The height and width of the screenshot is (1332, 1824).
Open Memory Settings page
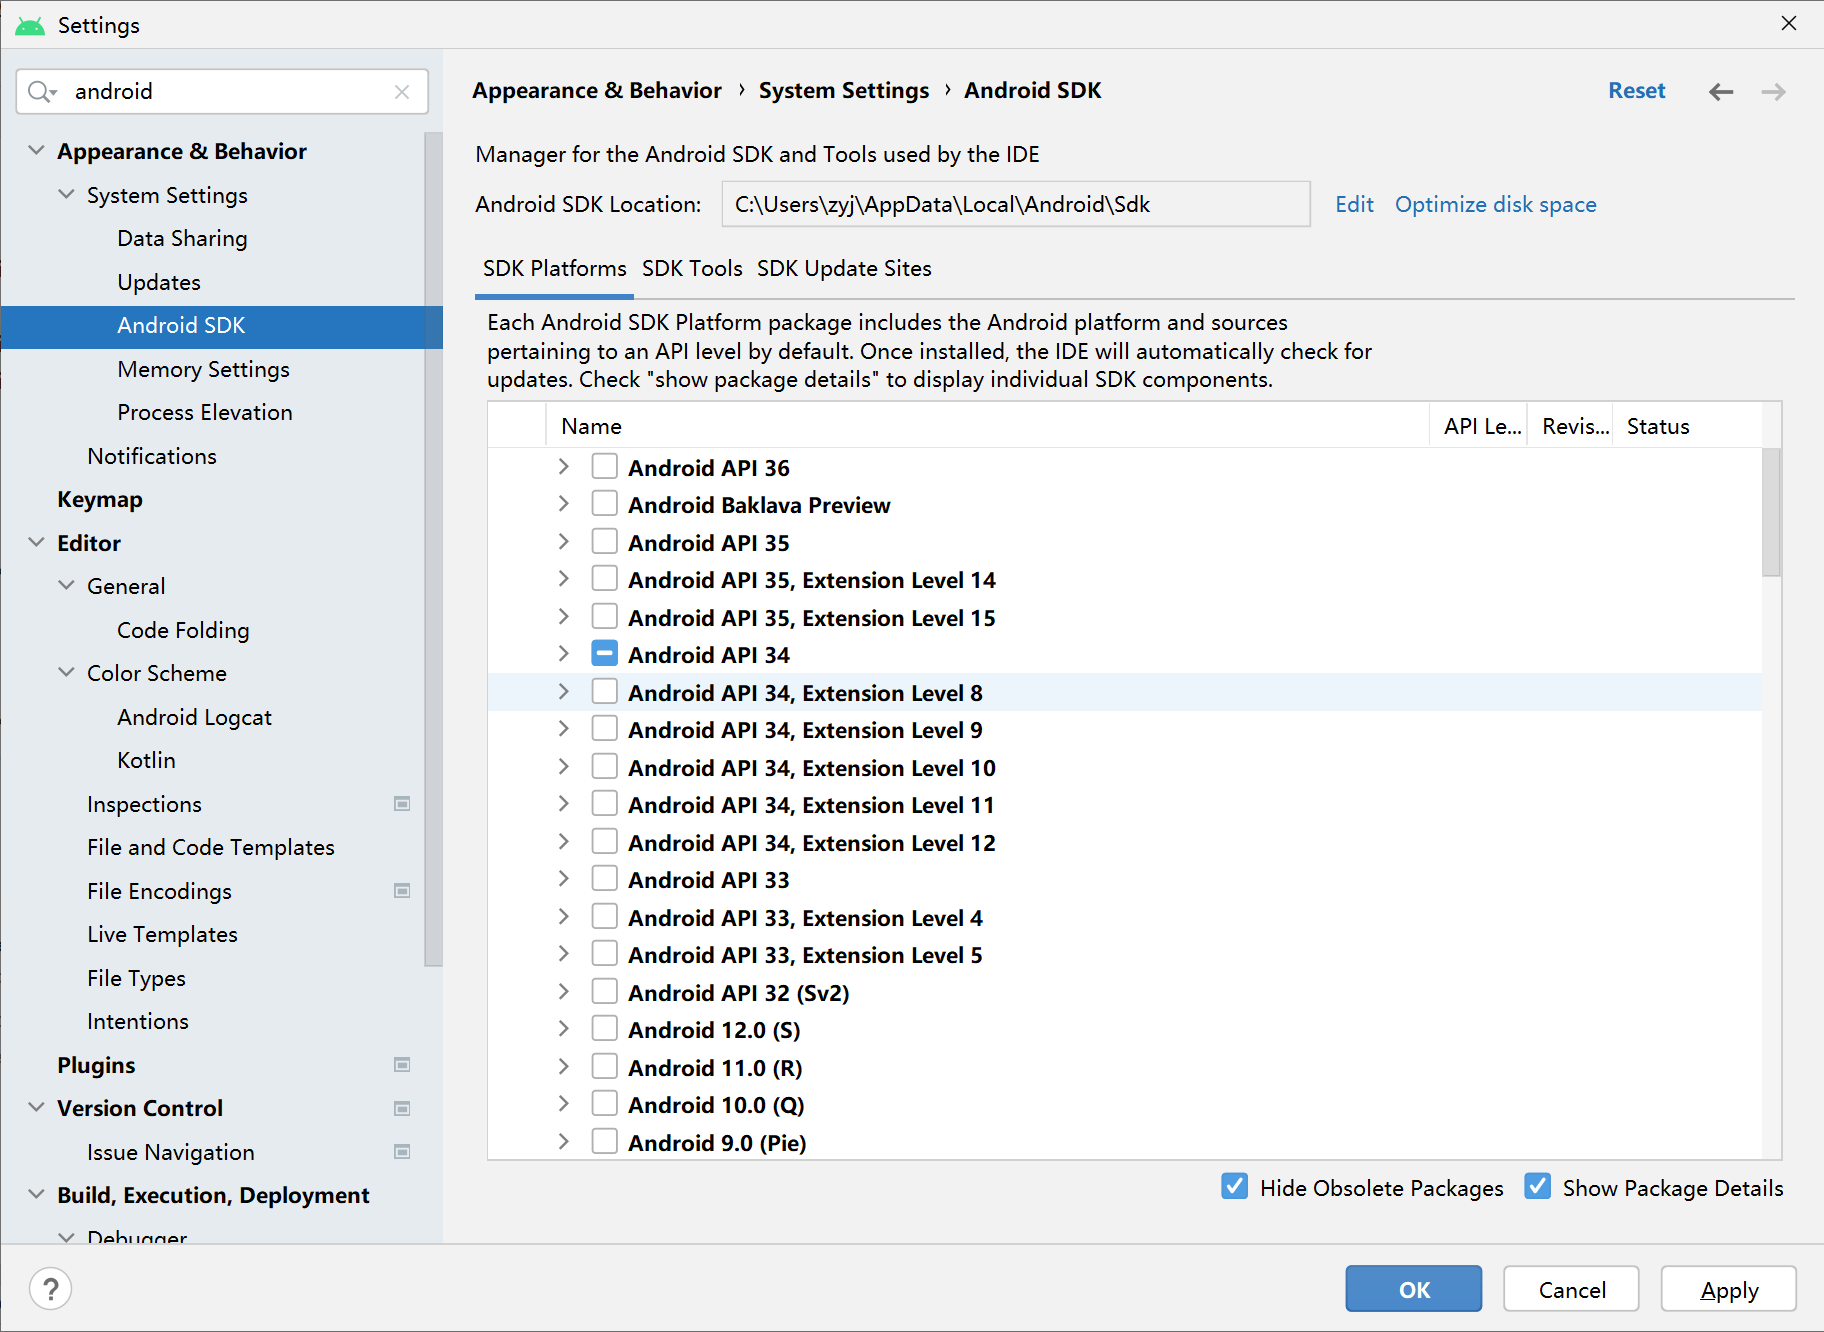tap(204, 369)
